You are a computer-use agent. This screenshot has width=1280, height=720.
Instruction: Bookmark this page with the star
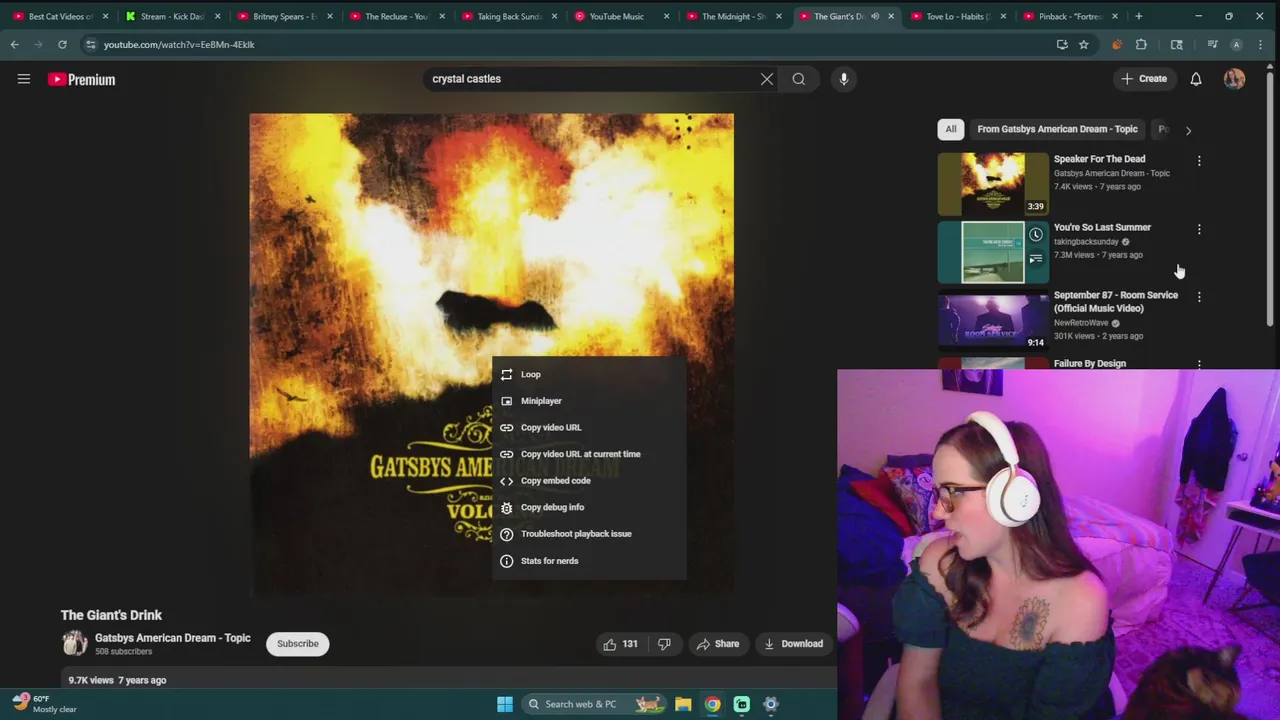point(1083,44)
